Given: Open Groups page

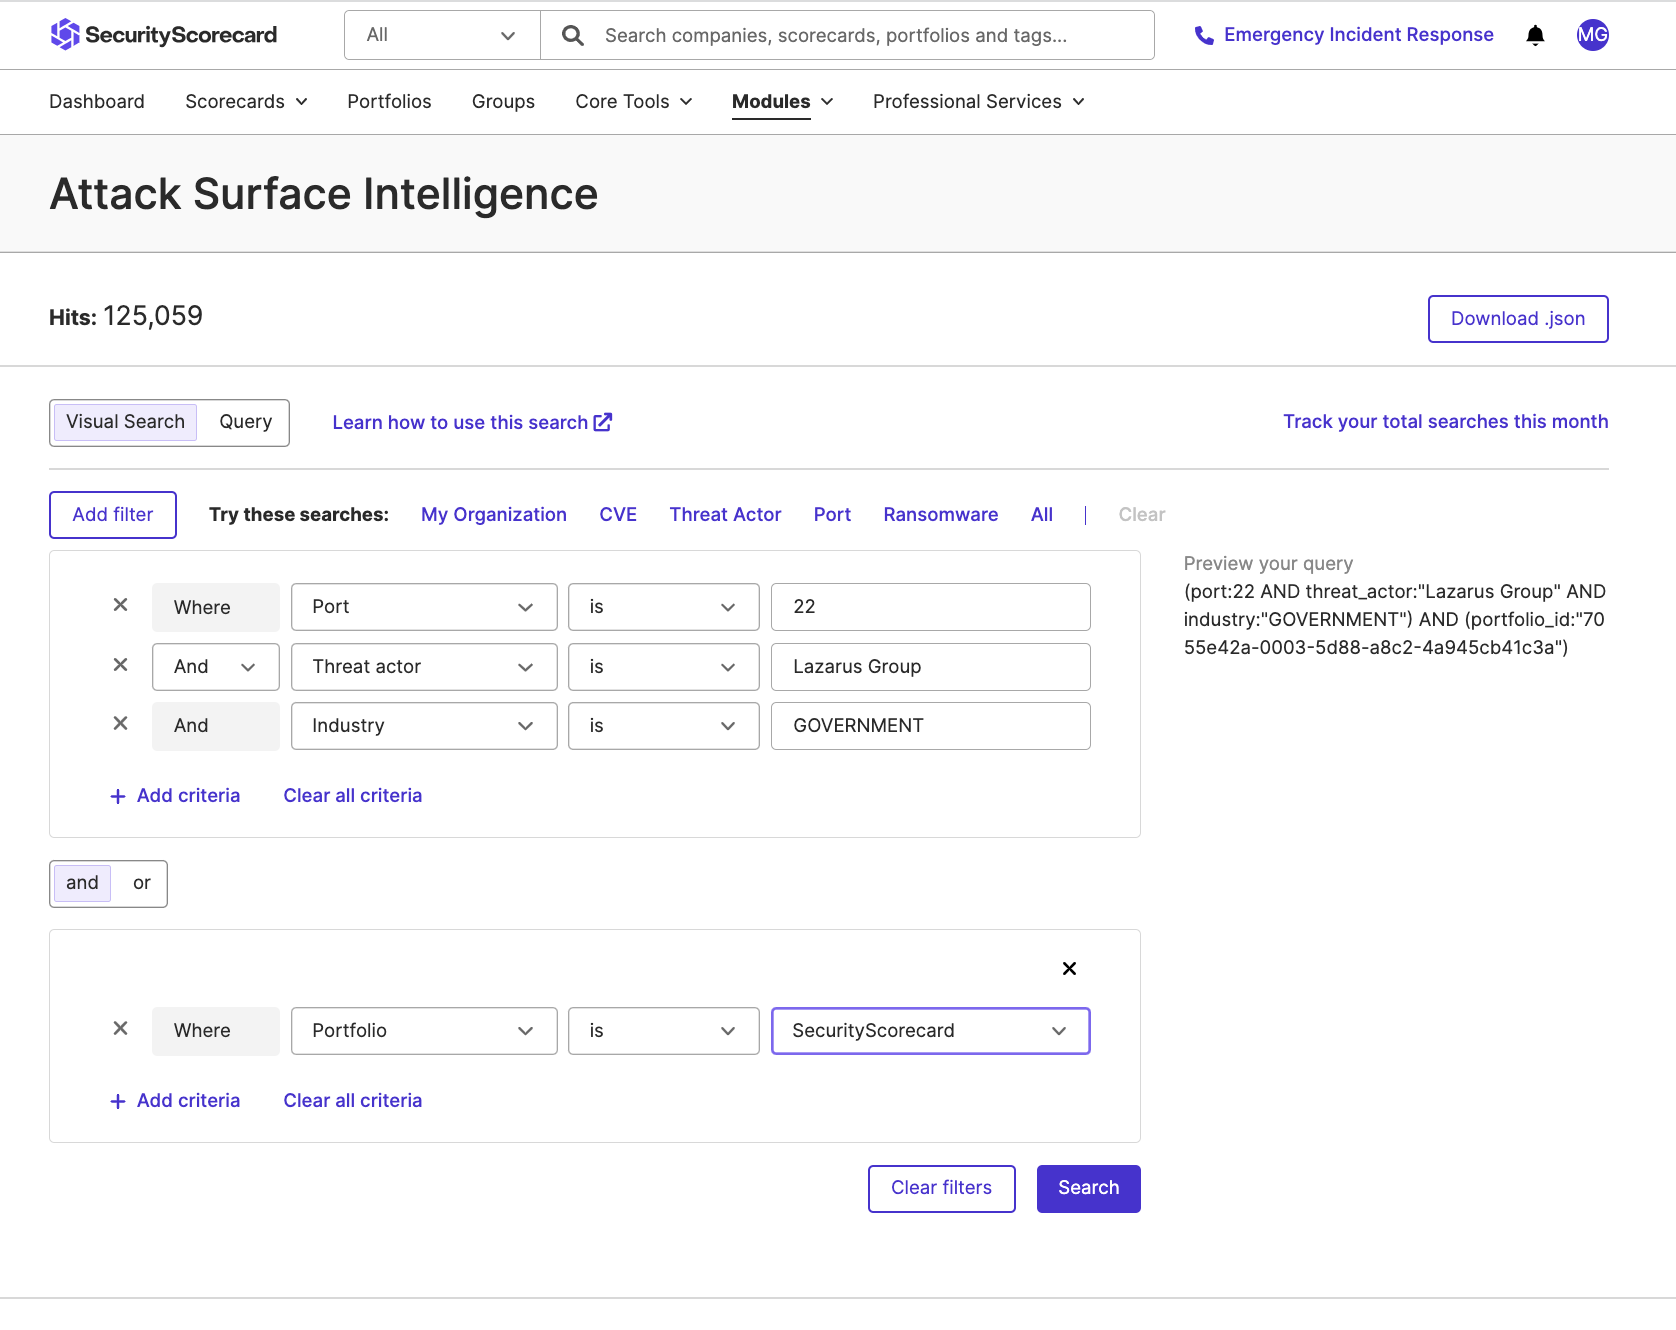Looking at the screenshot, I should click(503, 102).
